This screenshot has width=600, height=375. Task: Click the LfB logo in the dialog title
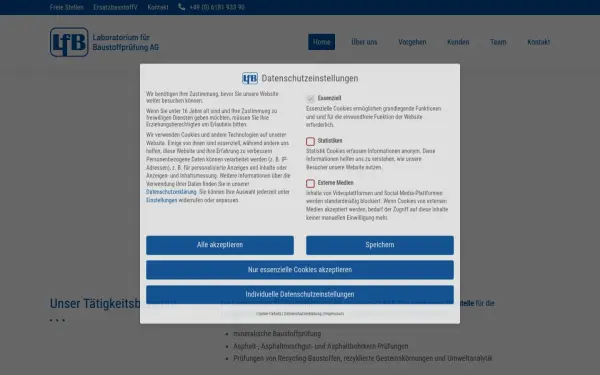(250, 78)
